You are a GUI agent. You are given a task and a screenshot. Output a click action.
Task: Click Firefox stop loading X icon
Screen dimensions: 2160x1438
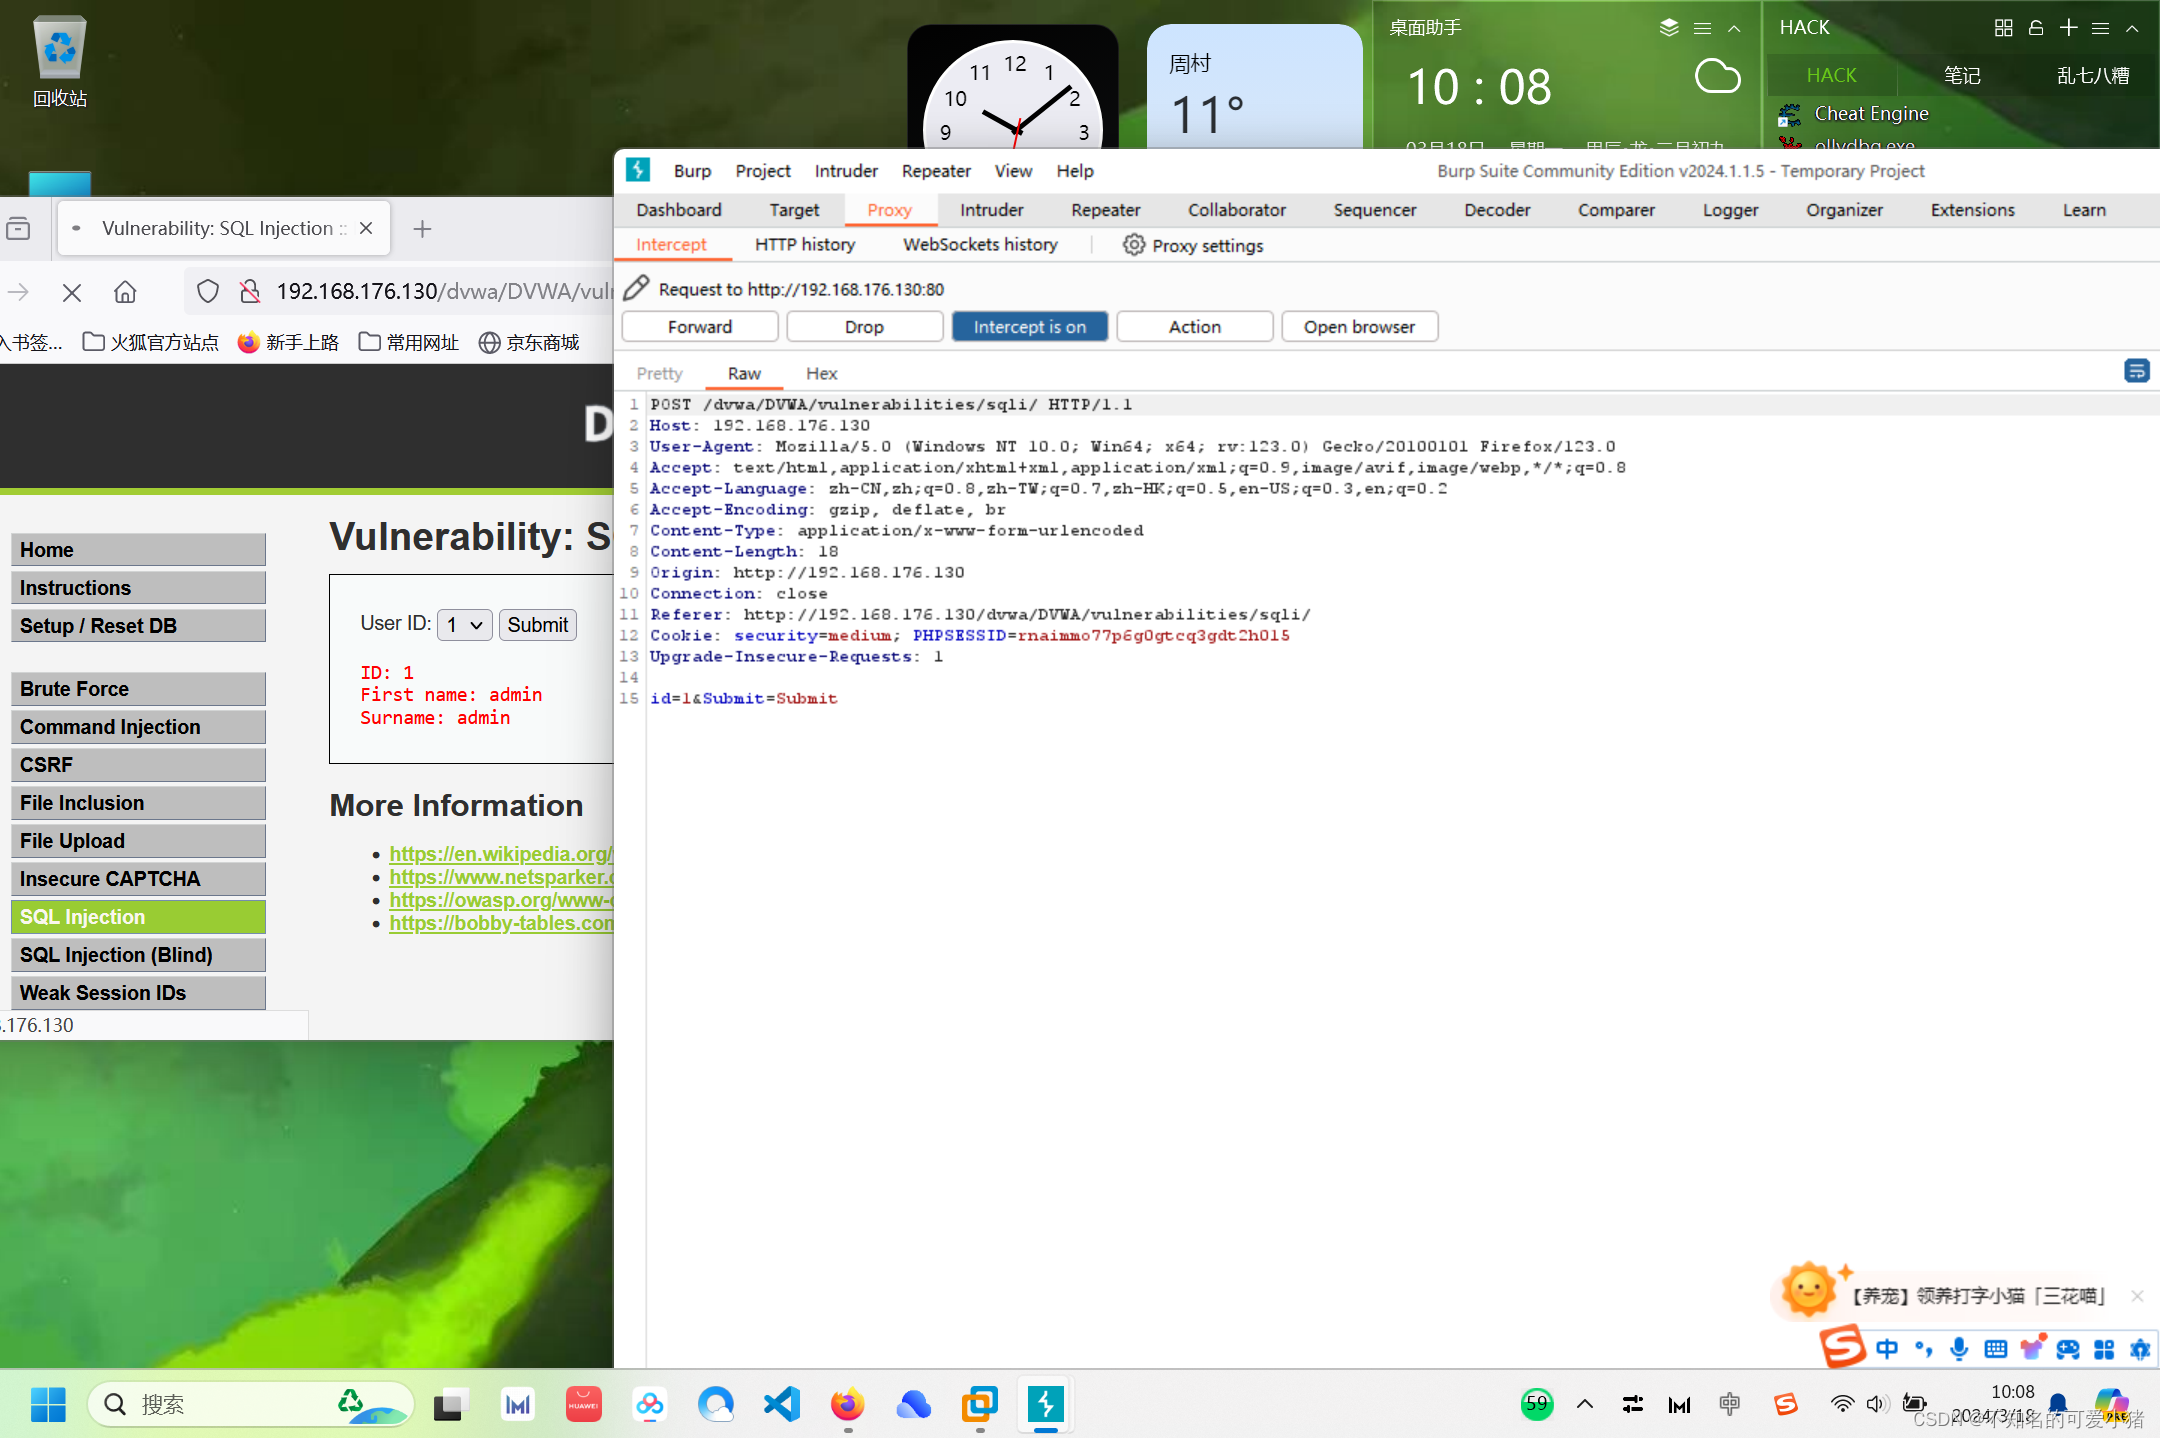point(72,292)
